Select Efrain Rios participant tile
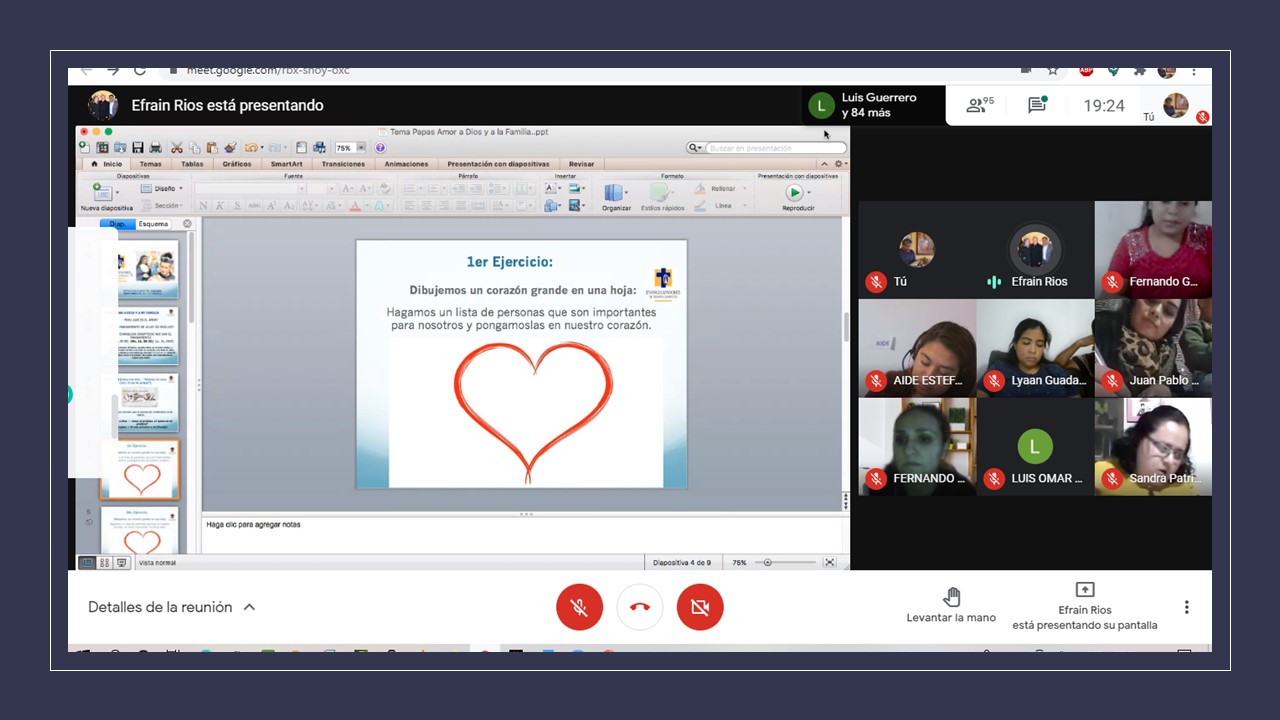Image resolution: width=1280 pixels, height=720 pixels. pyautogui.click(x=1035, y=250)
